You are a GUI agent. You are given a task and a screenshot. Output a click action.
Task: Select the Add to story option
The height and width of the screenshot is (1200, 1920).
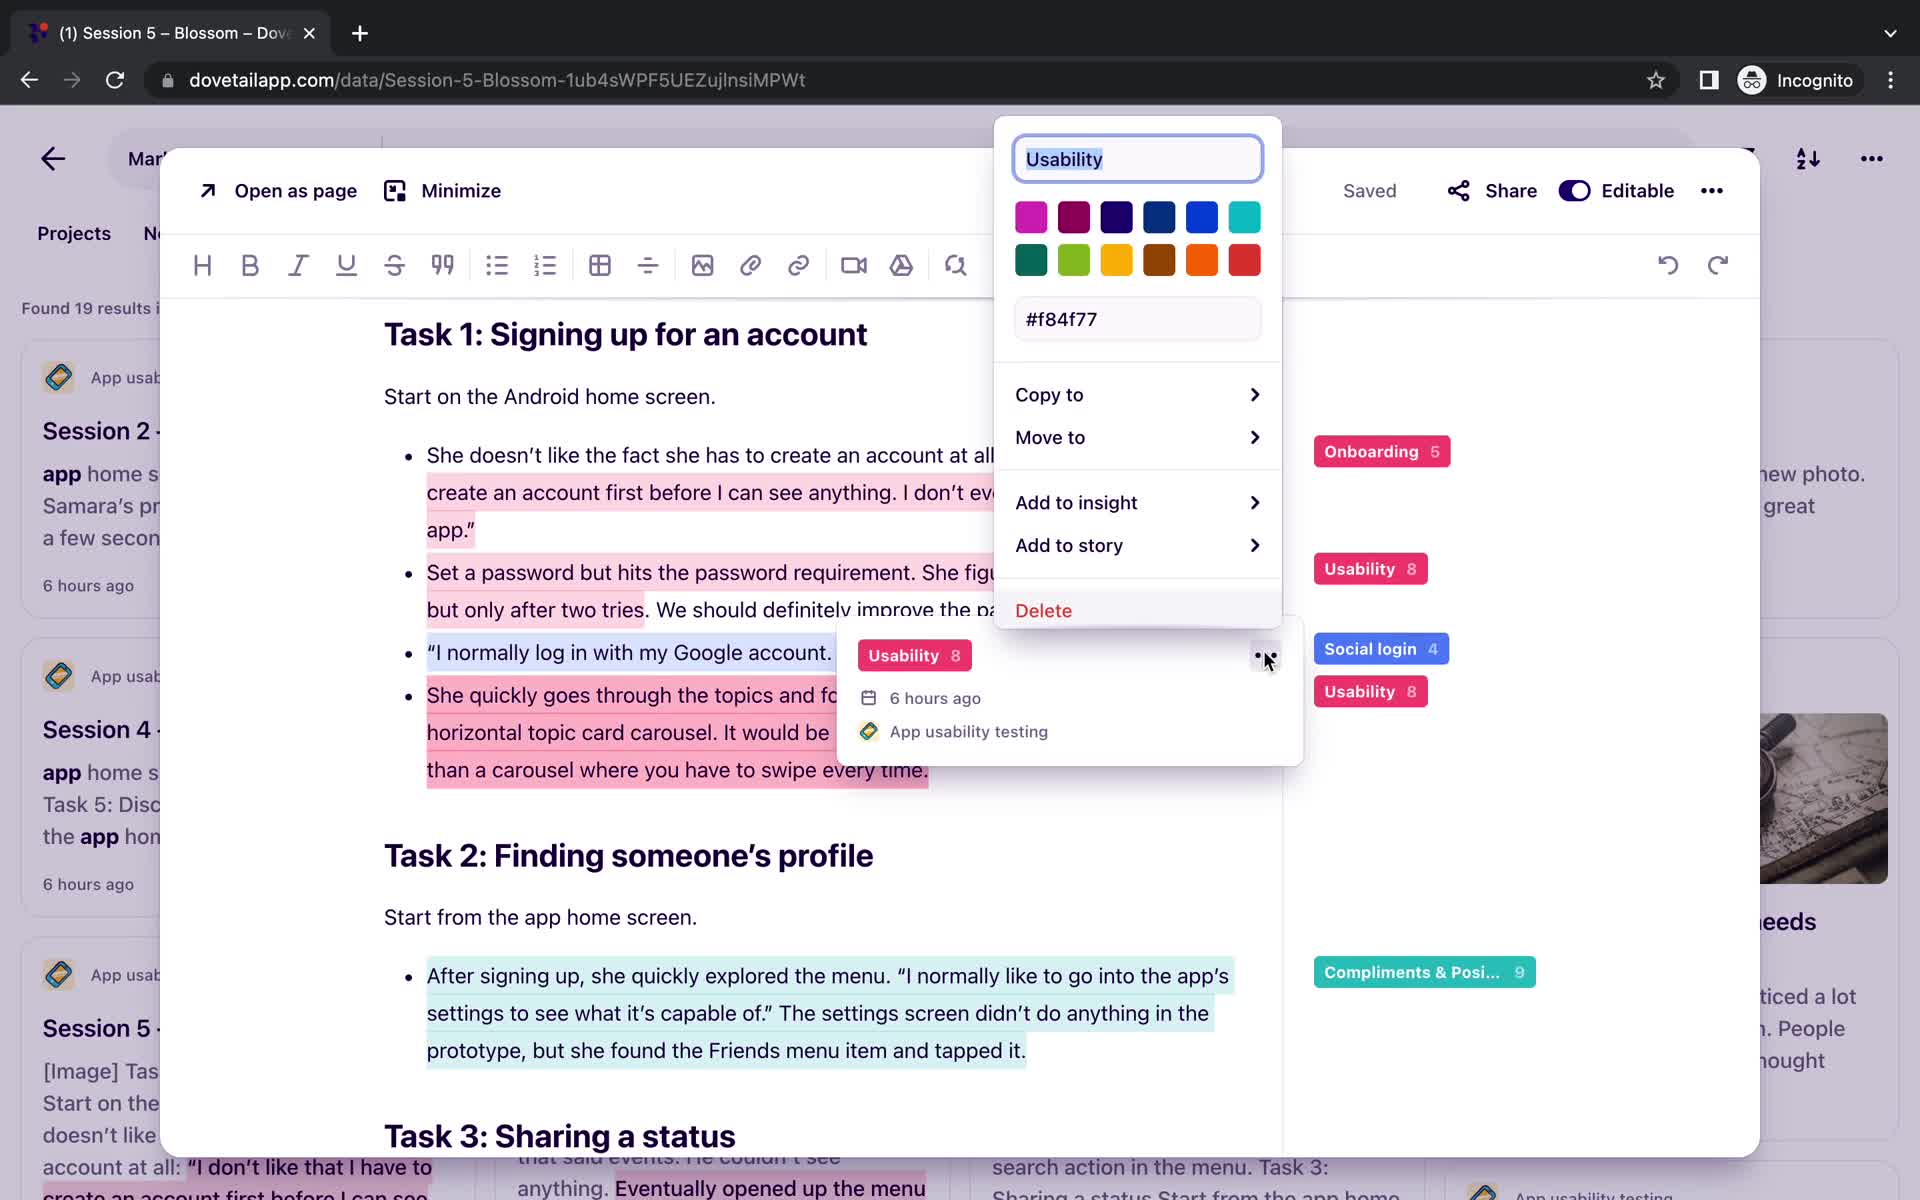point(1070,545)
